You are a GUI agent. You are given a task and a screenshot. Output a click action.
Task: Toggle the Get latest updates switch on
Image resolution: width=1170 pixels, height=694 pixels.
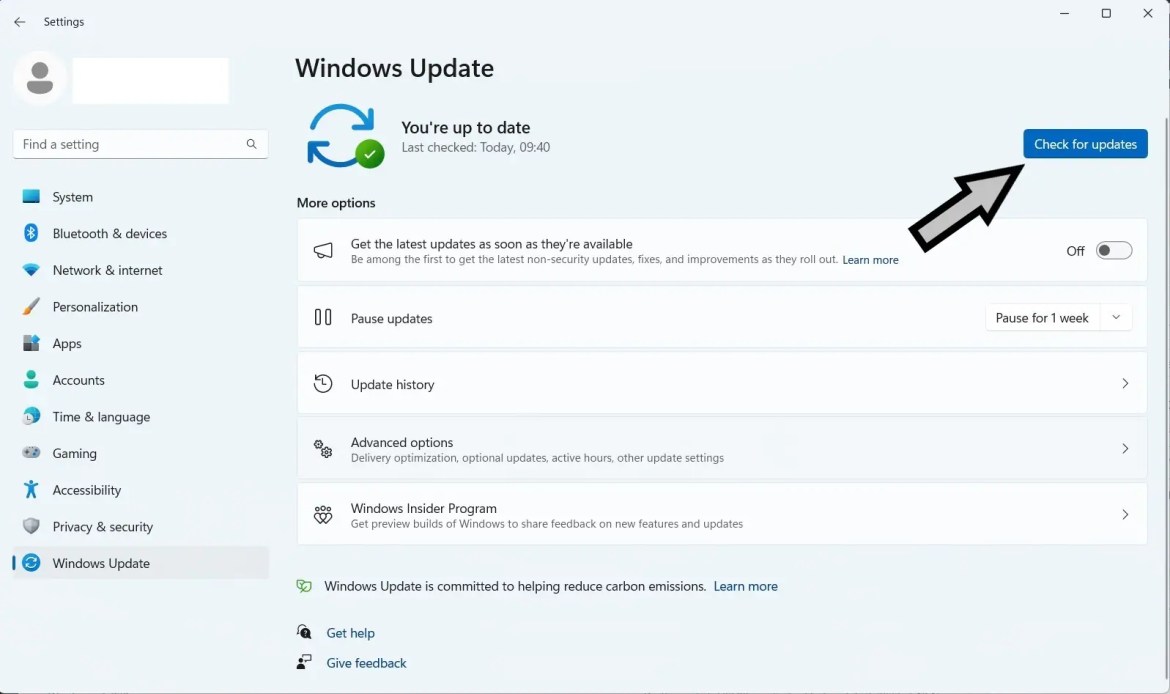(1113, 251)
